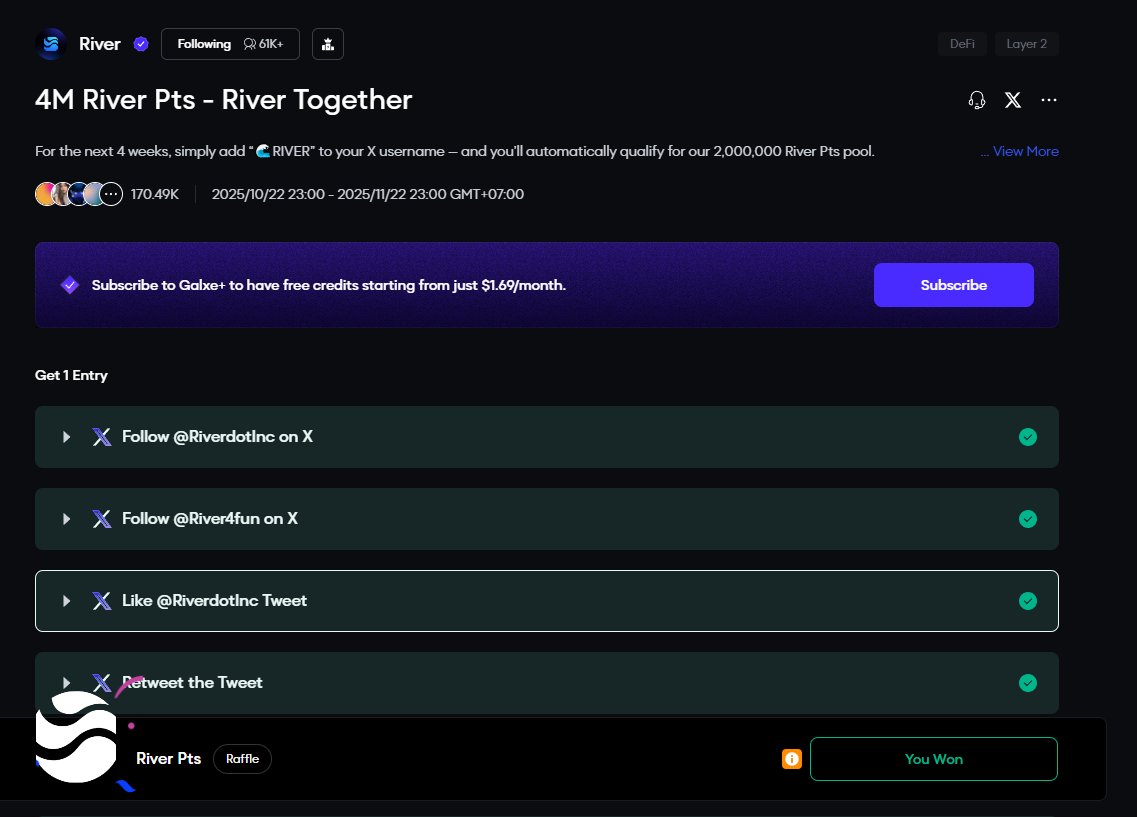Click the Galxe+ diamond icon in banner
The image size is (1137, 817).
coord(70,285)
